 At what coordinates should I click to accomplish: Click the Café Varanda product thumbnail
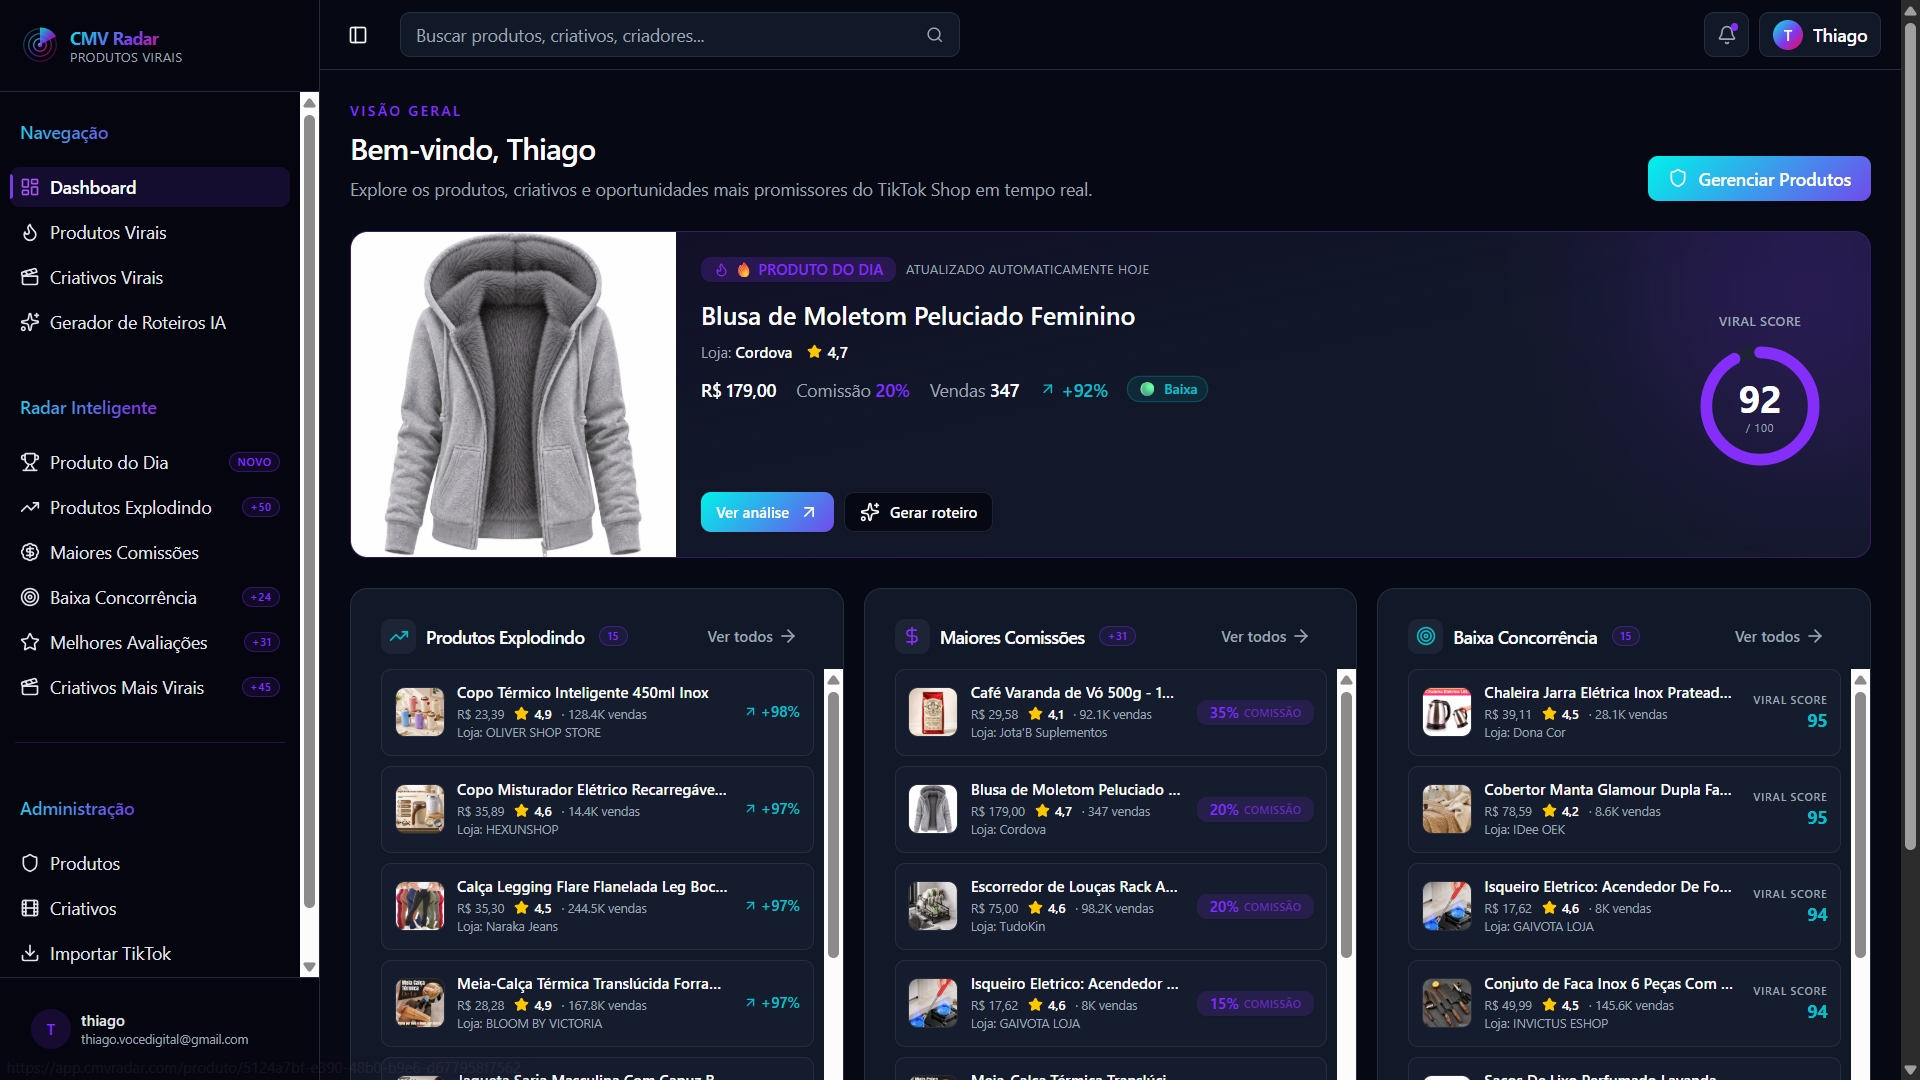coord(933,712)
